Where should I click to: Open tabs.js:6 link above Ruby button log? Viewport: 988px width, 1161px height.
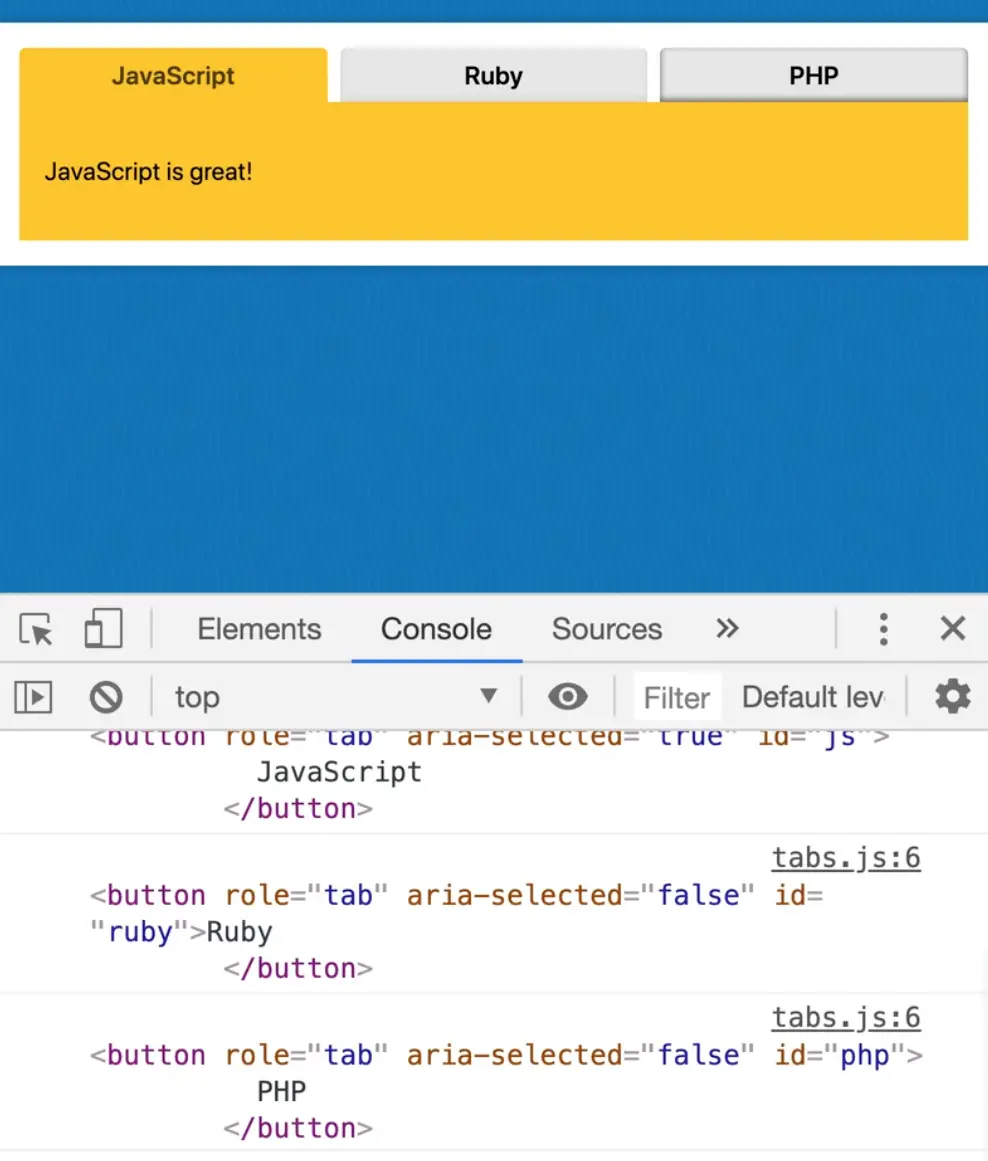pyautogui.click(x=845, y=858)
